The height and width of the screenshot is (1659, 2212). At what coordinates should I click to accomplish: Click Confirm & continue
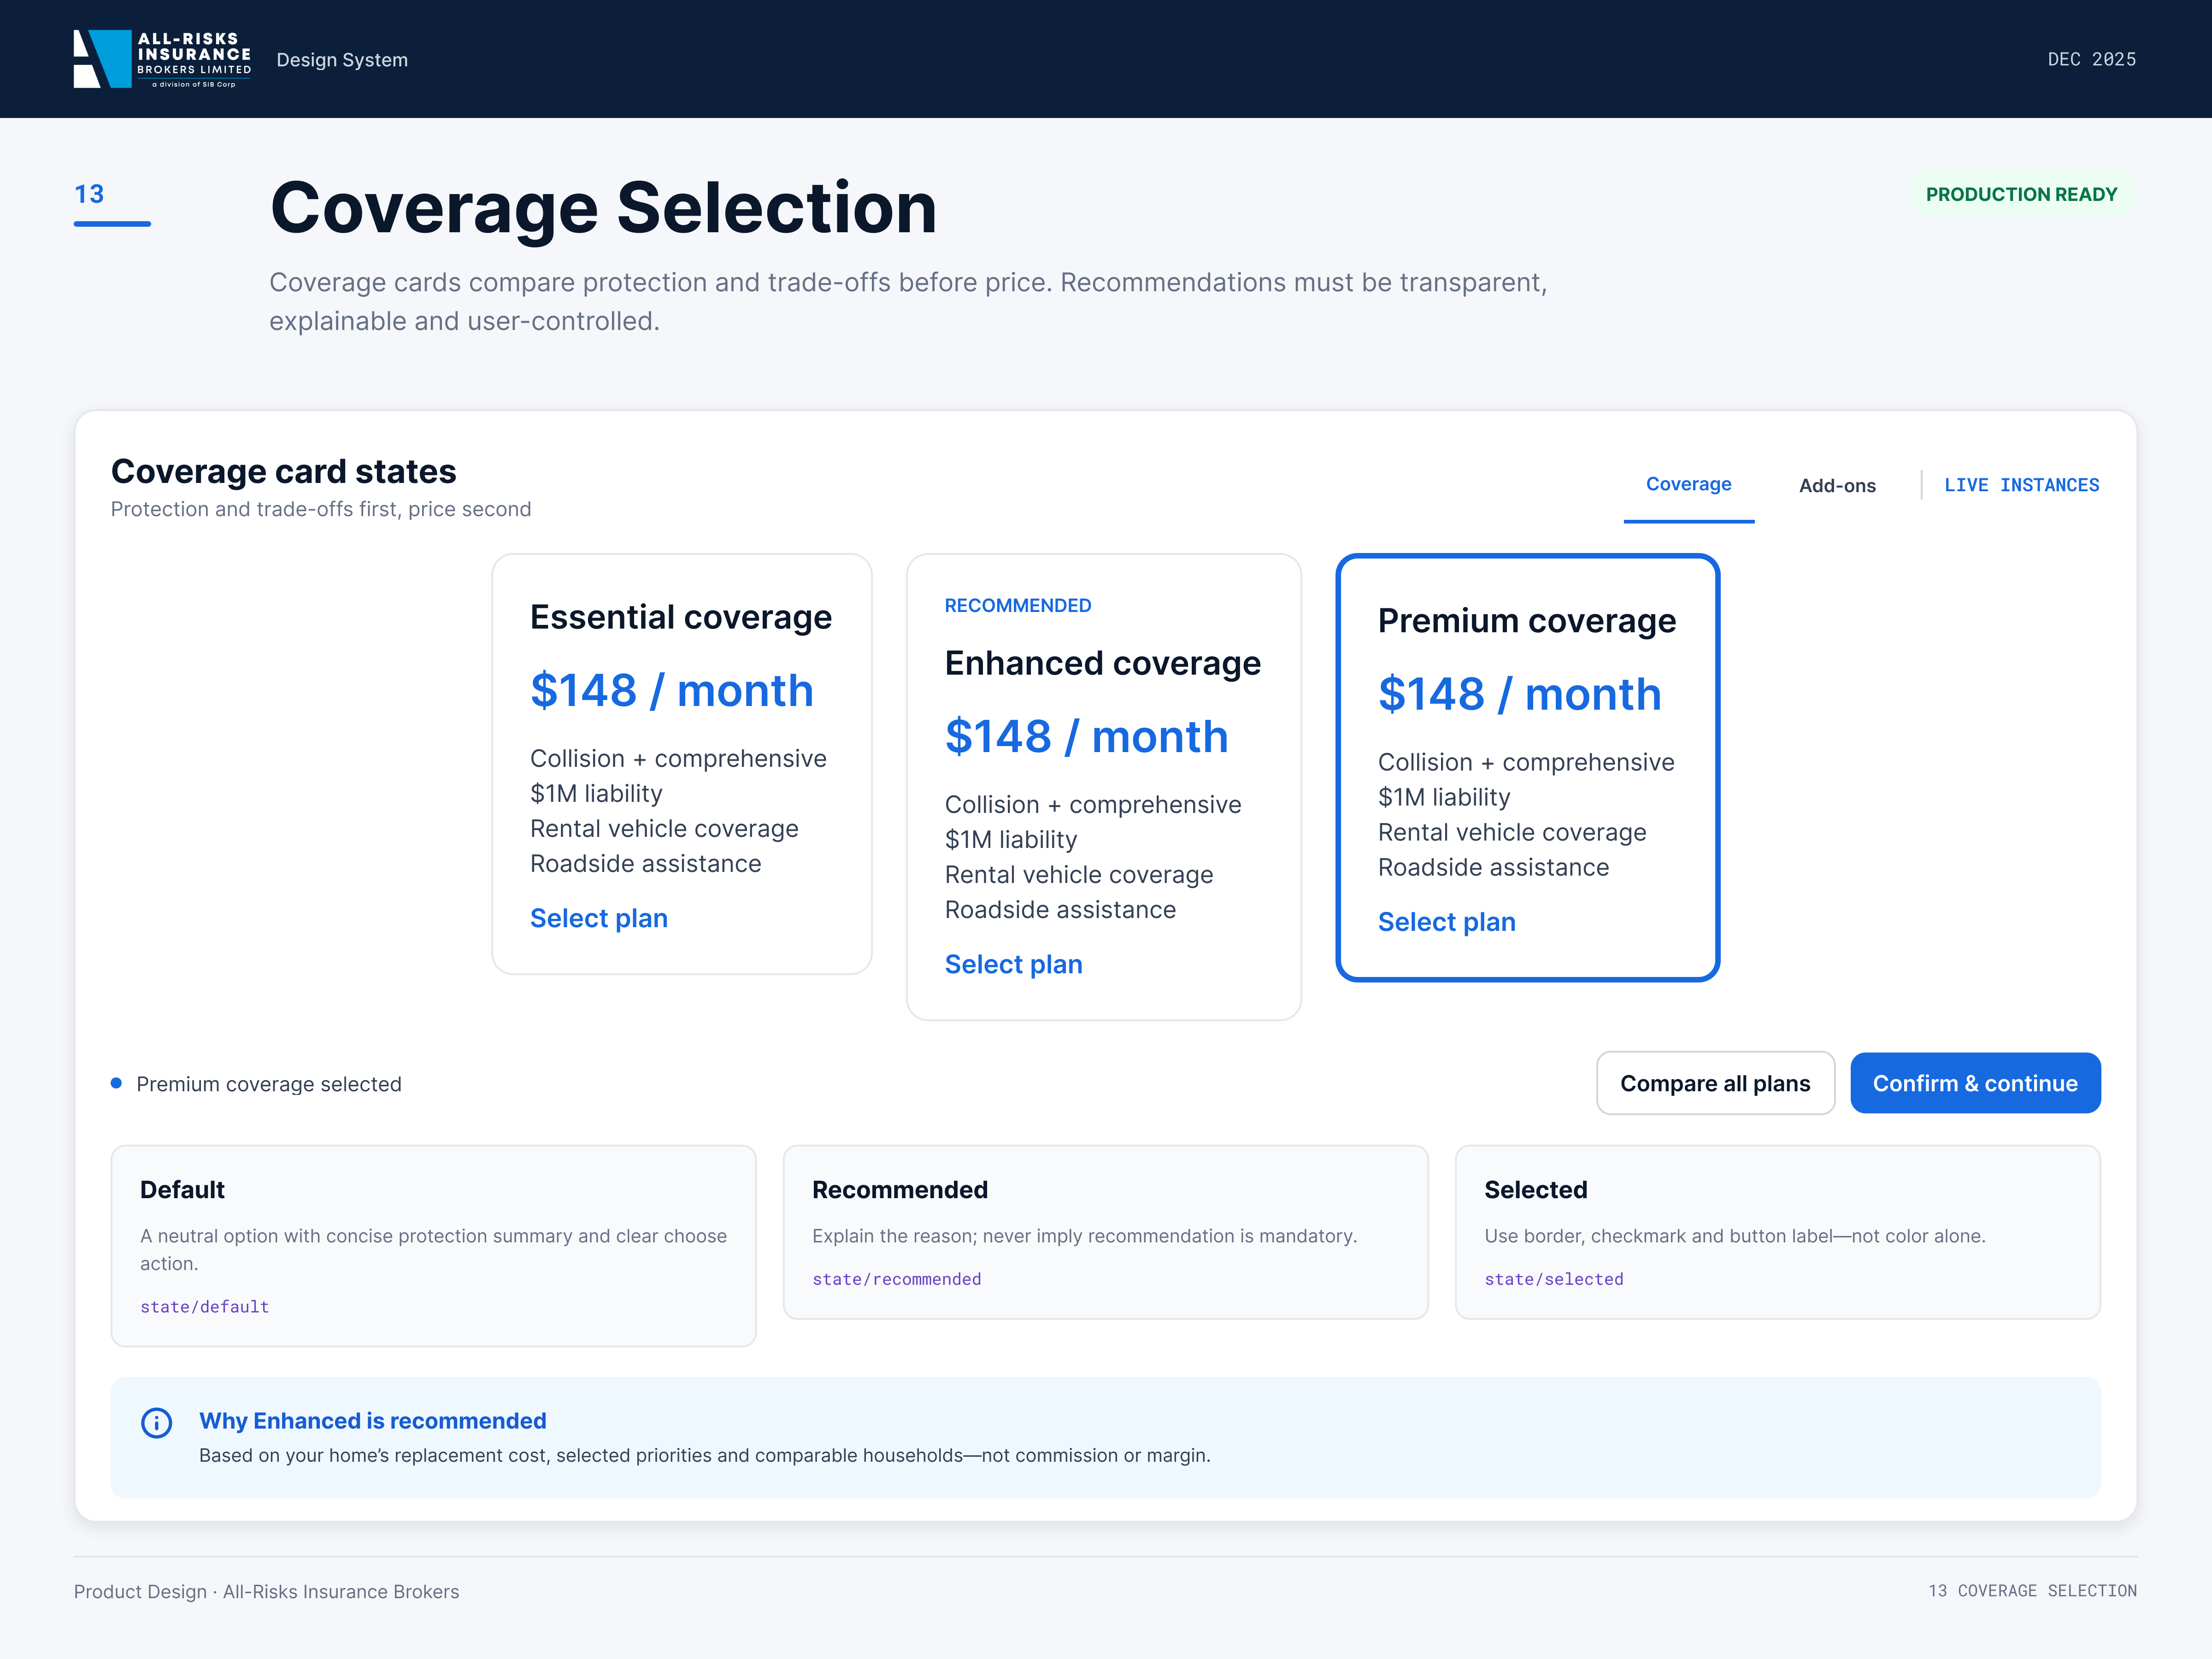coord(1975,1083)
